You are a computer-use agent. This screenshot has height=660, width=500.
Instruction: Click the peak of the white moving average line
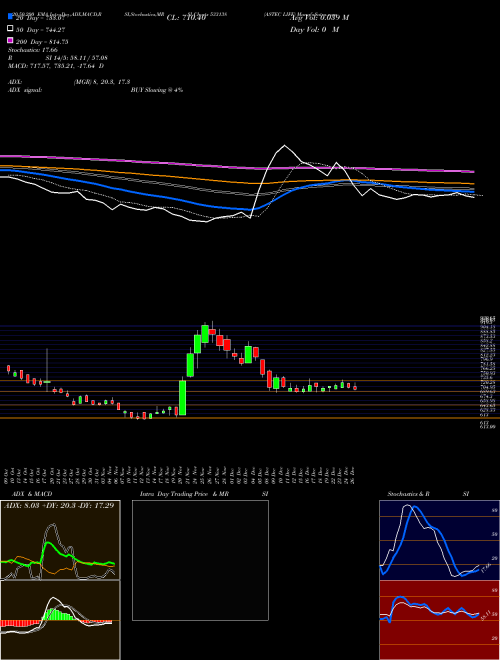point(285,146)
